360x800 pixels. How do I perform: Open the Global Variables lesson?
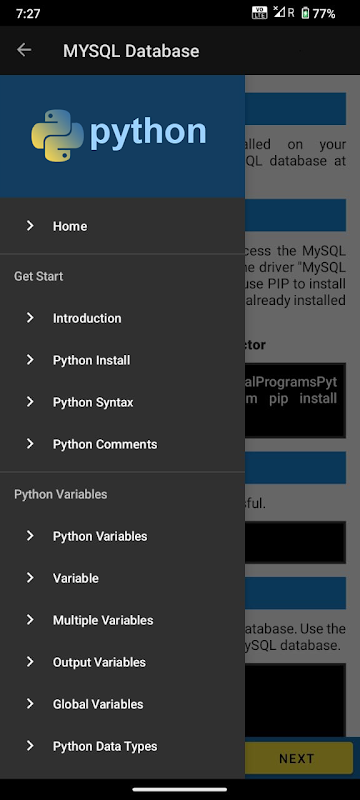click(122, 704)
